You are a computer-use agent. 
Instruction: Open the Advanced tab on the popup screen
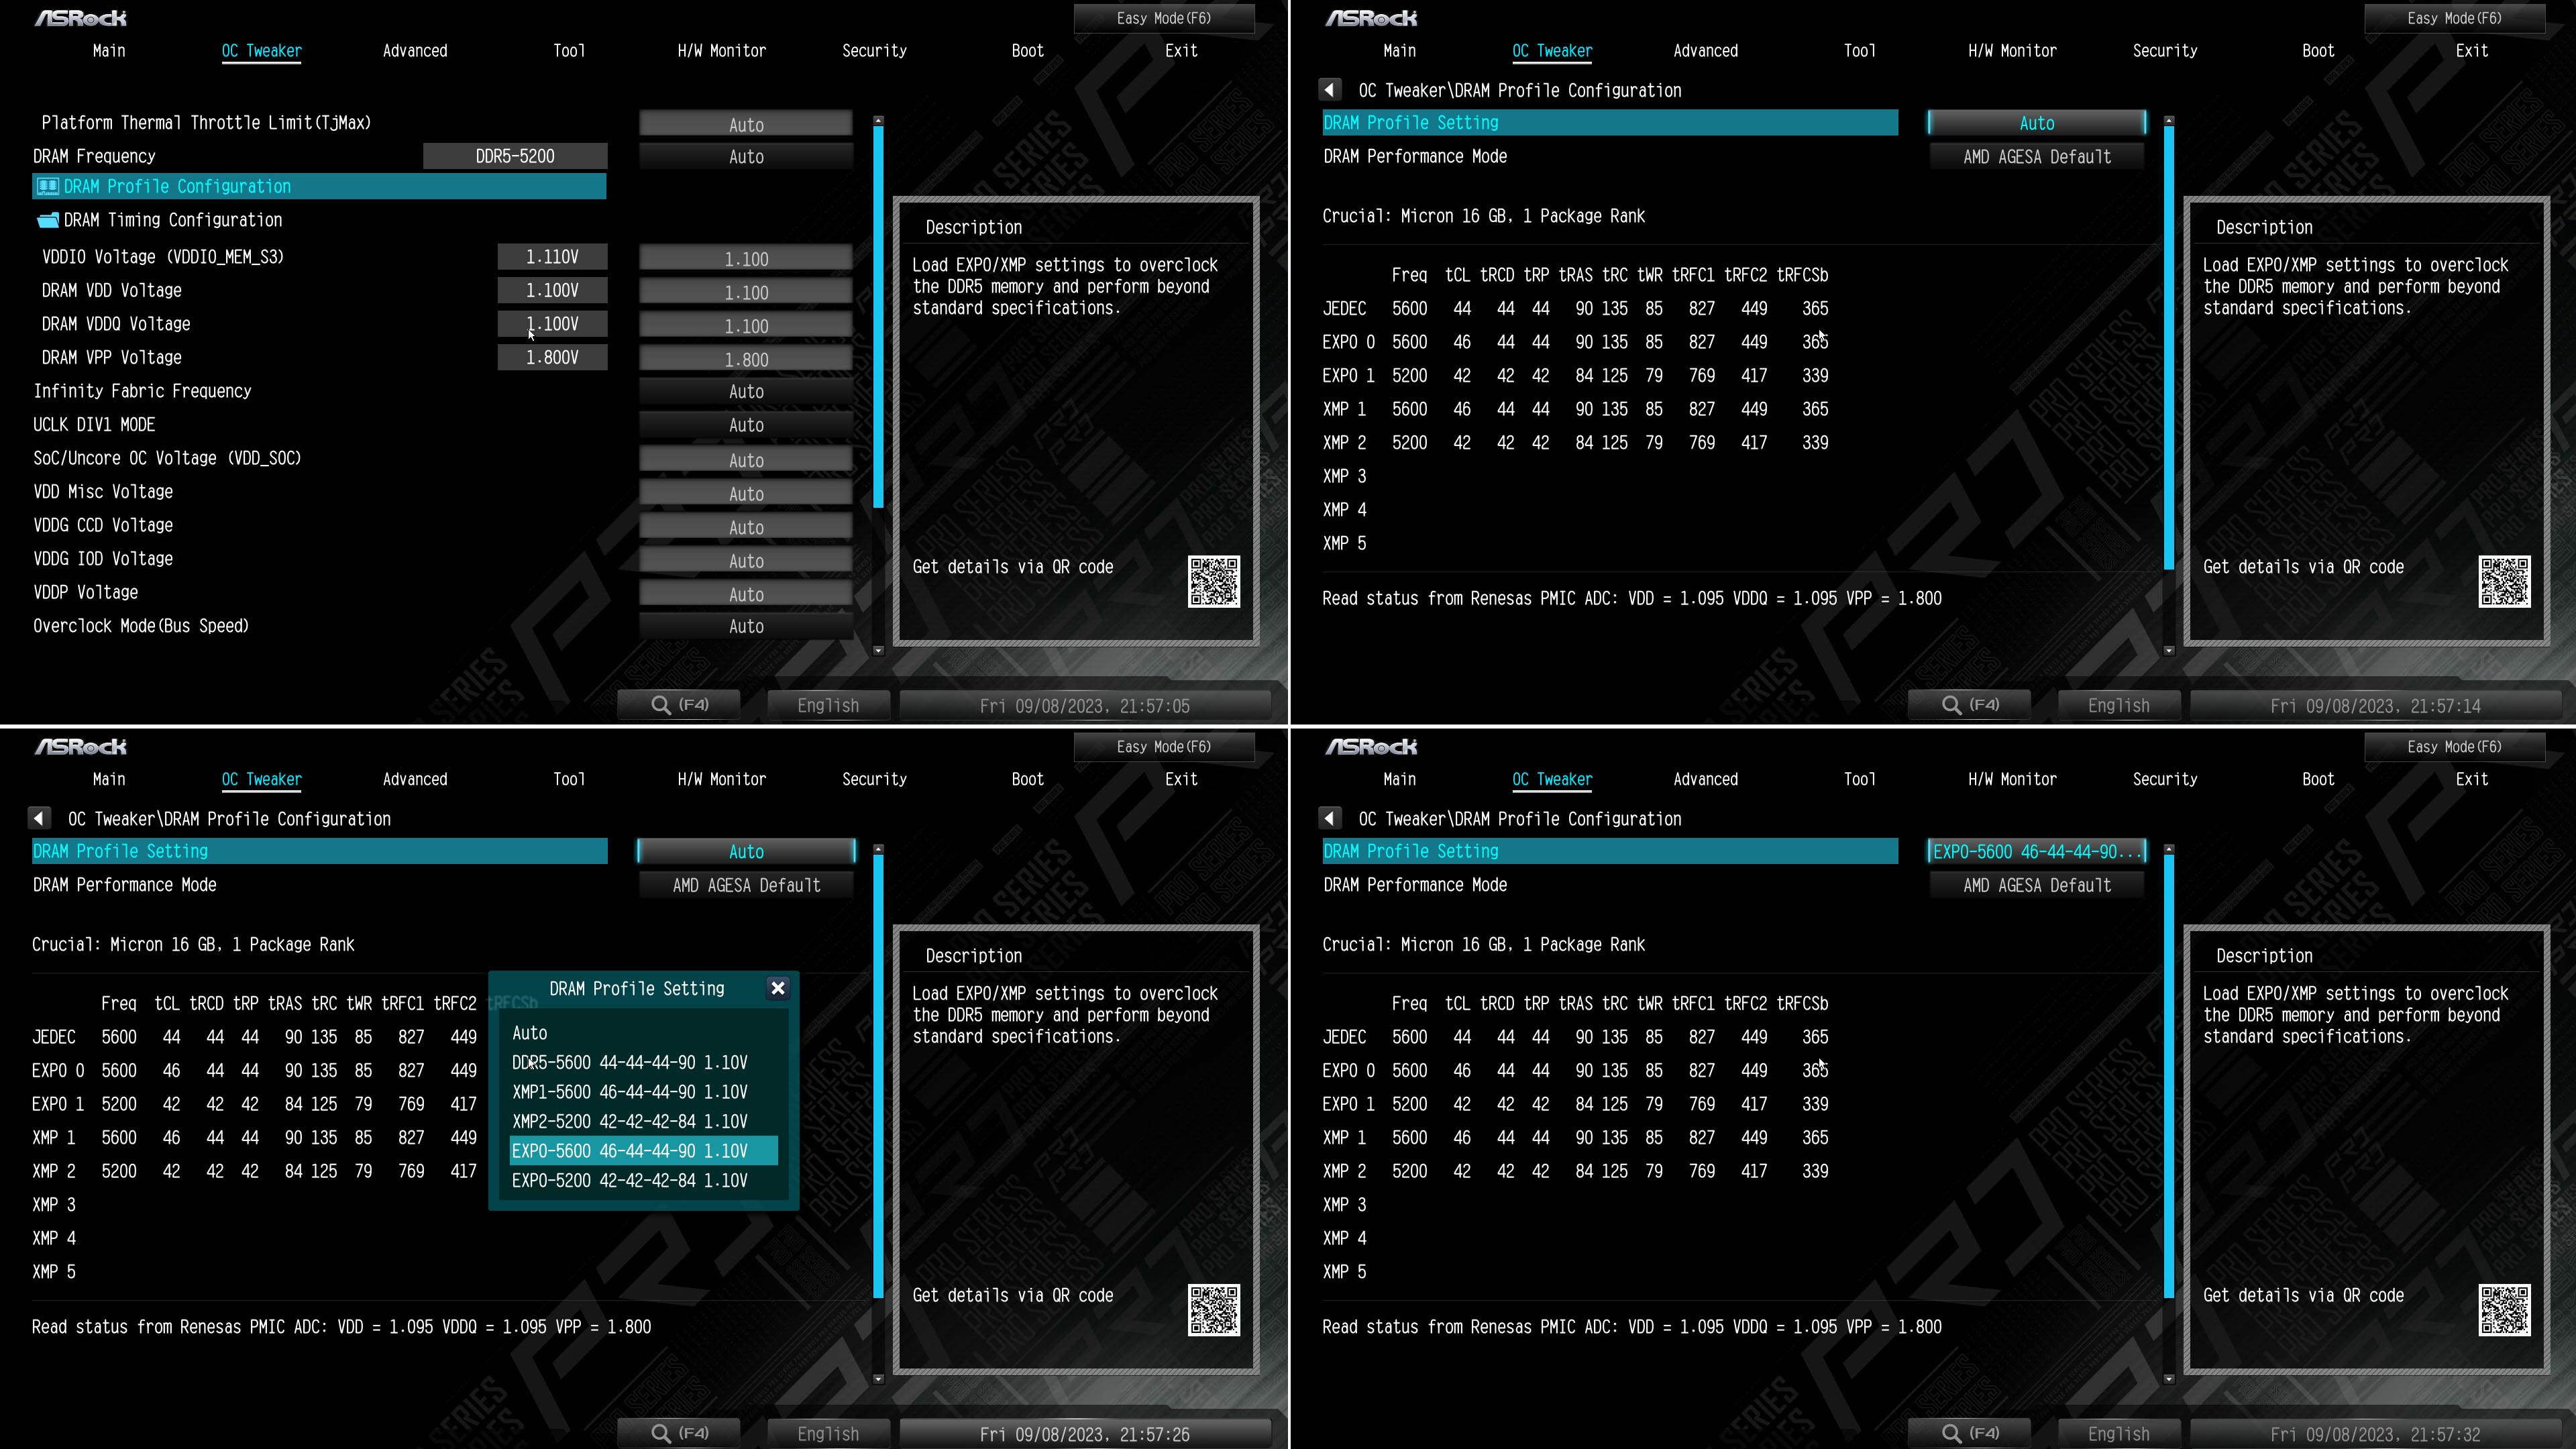click(414, 779)
